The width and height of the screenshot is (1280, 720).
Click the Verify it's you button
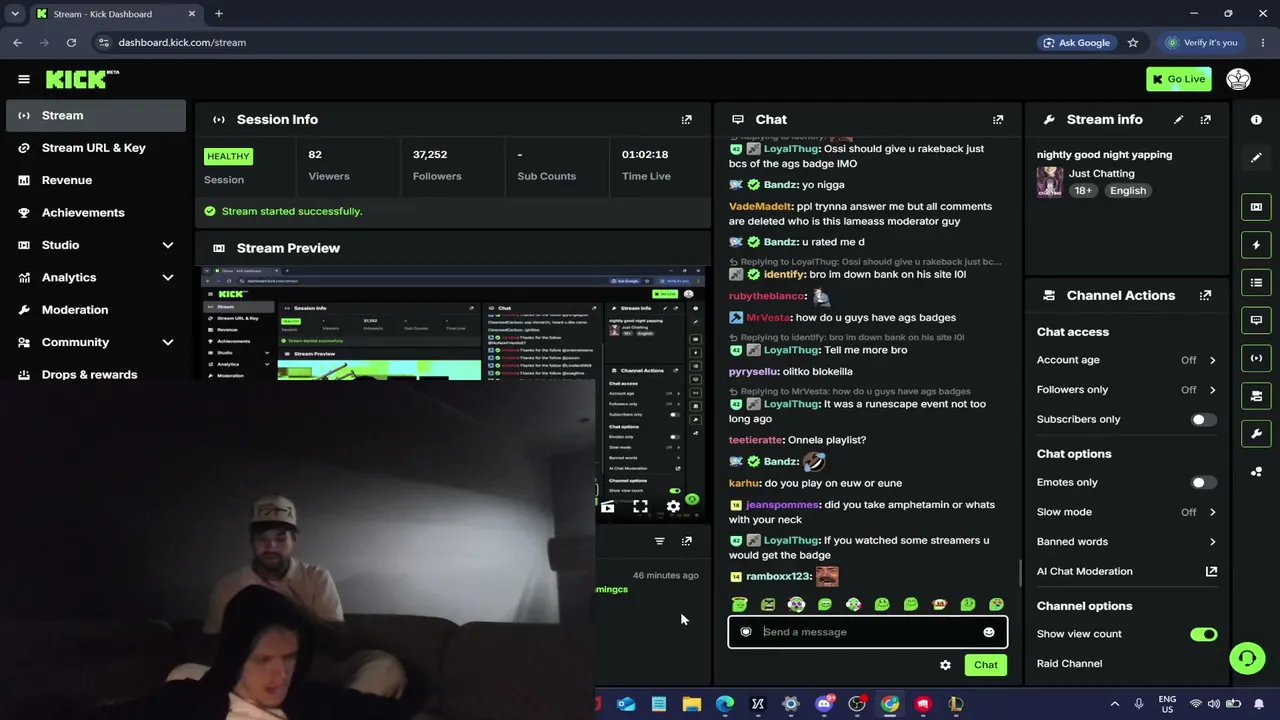pos(1202,43)
